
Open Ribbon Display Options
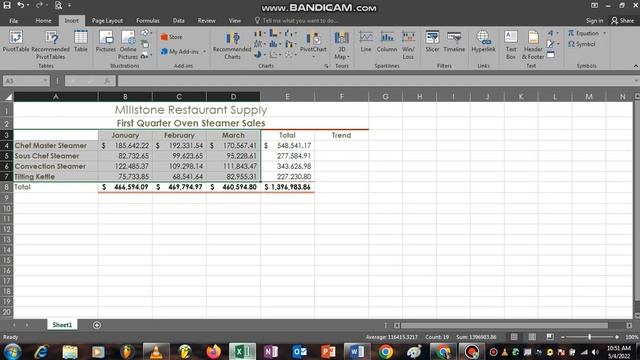(x=594, y=5)
